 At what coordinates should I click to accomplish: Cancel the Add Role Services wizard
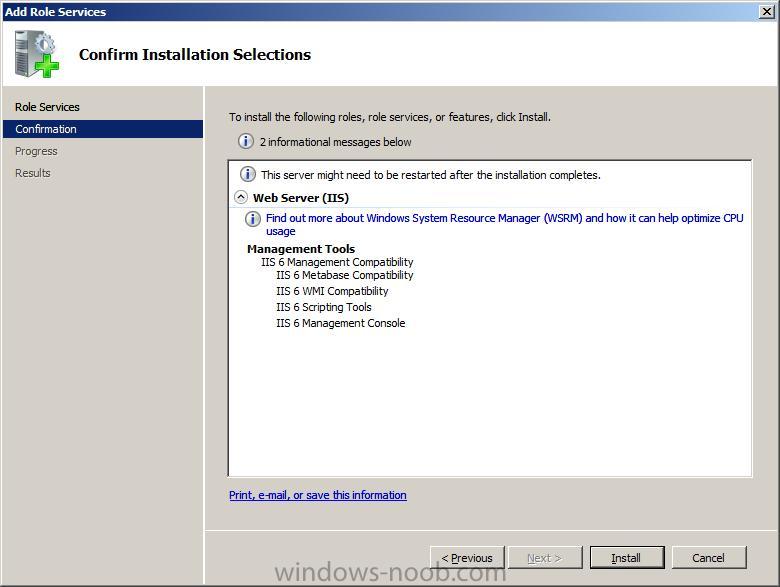[709, 558]
